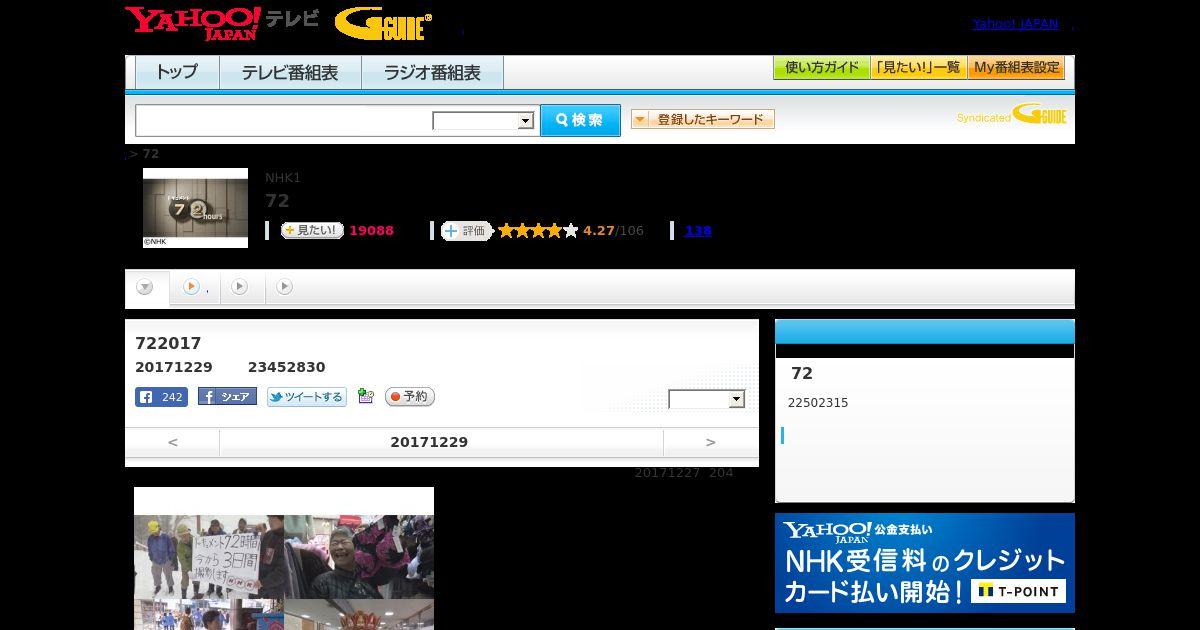Viewport: 1200px width, 630px height.
Task: Open the ラジオ番組表 tab
Action: click(433, 73)
